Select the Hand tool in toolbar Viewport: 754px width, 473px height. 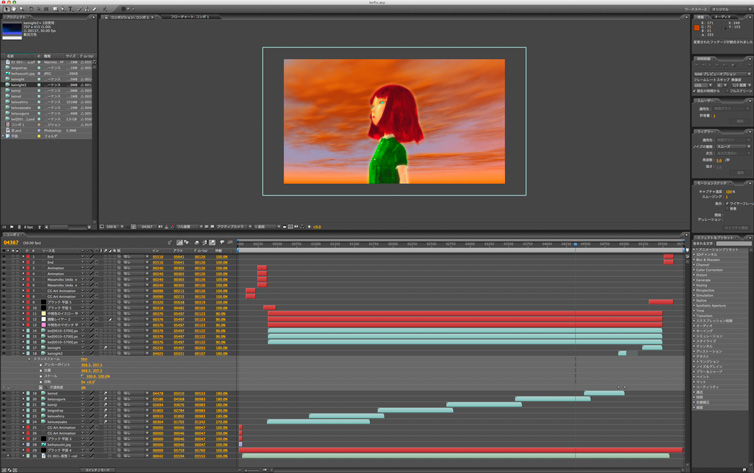14,9
